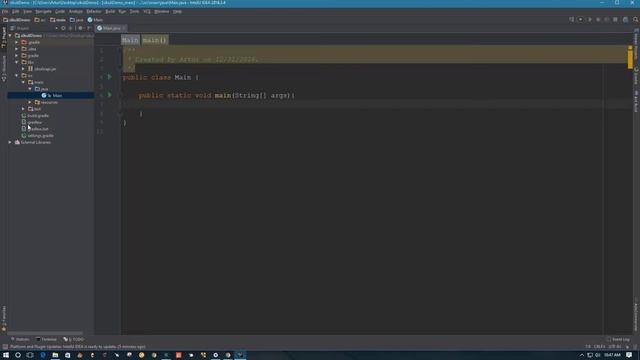Expand External Libraries node
The height and width of the screenshot is (360, 640).
(10, 142)
